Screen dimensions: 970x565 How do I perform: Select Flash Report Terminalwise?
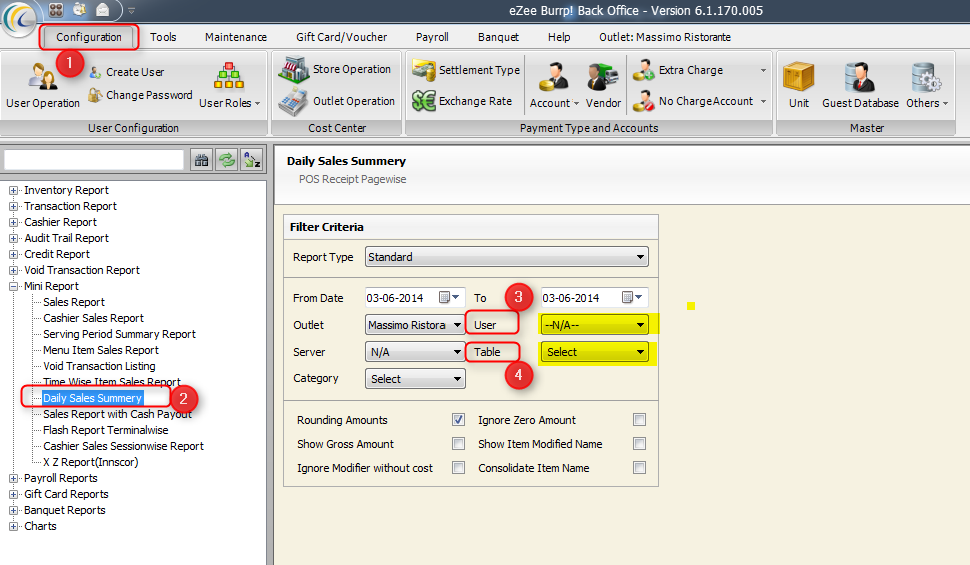click(105, 430)
